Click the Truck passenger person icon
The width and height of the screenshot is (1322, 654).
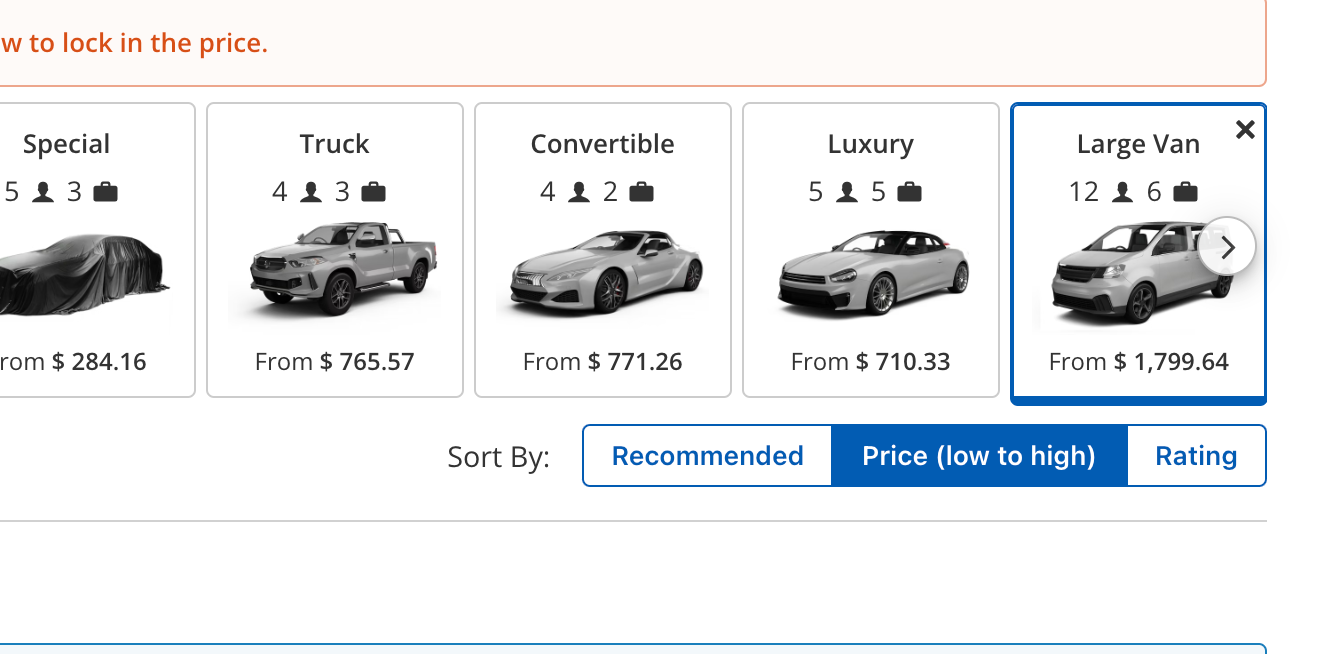(311, 192)
